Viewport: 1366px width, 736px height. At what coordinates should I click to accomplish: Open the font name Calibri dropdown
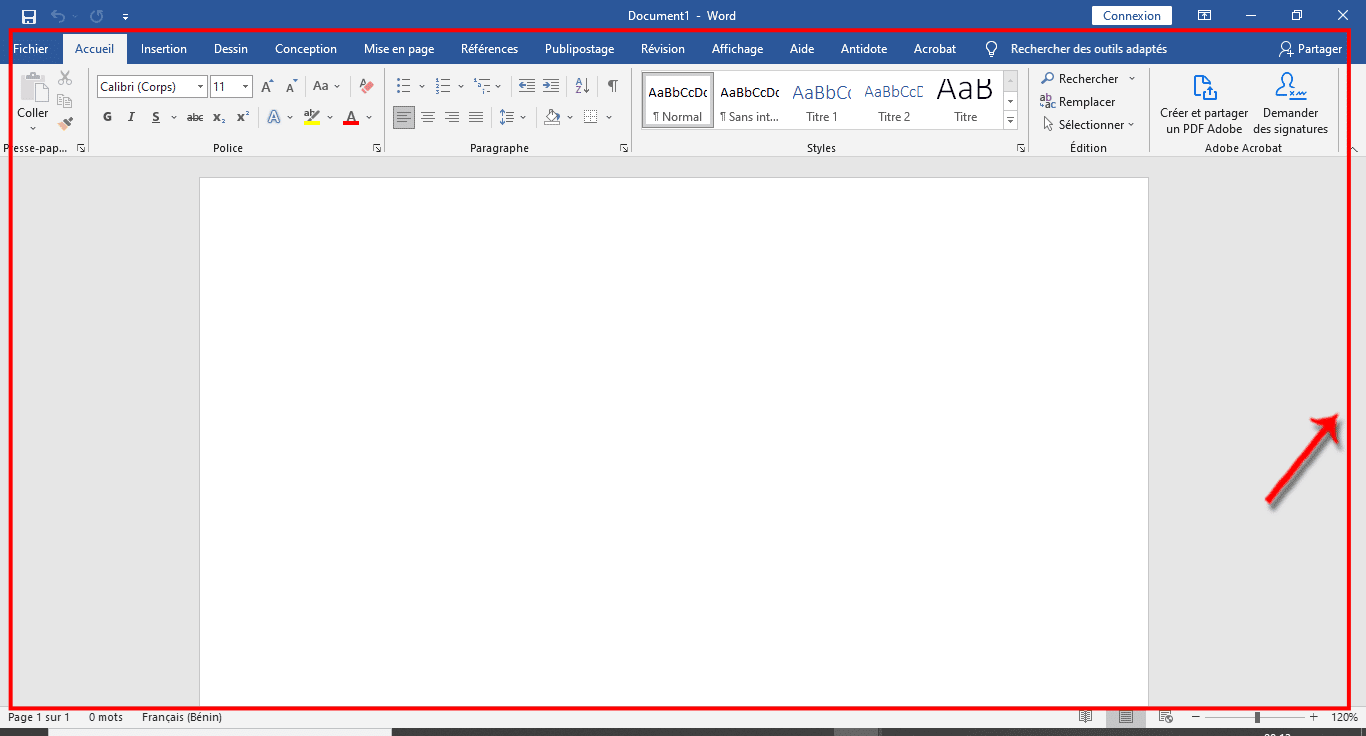[x=200, y=87]
